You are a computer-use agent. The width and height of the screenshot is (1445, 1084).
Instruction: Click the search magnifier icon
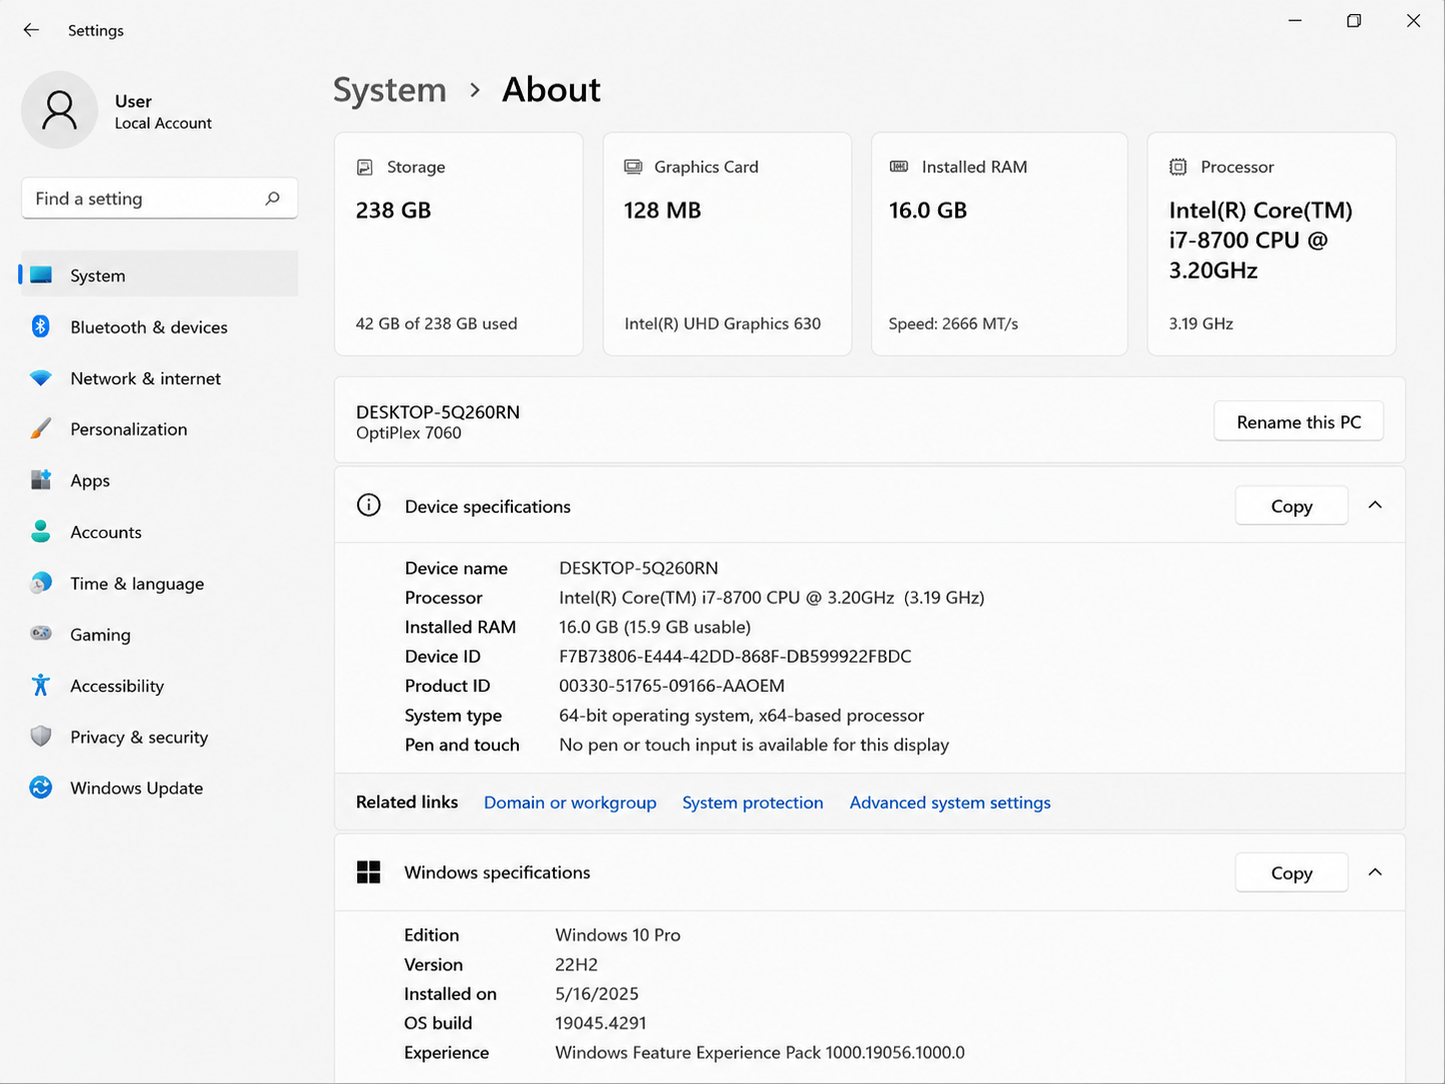272,198
